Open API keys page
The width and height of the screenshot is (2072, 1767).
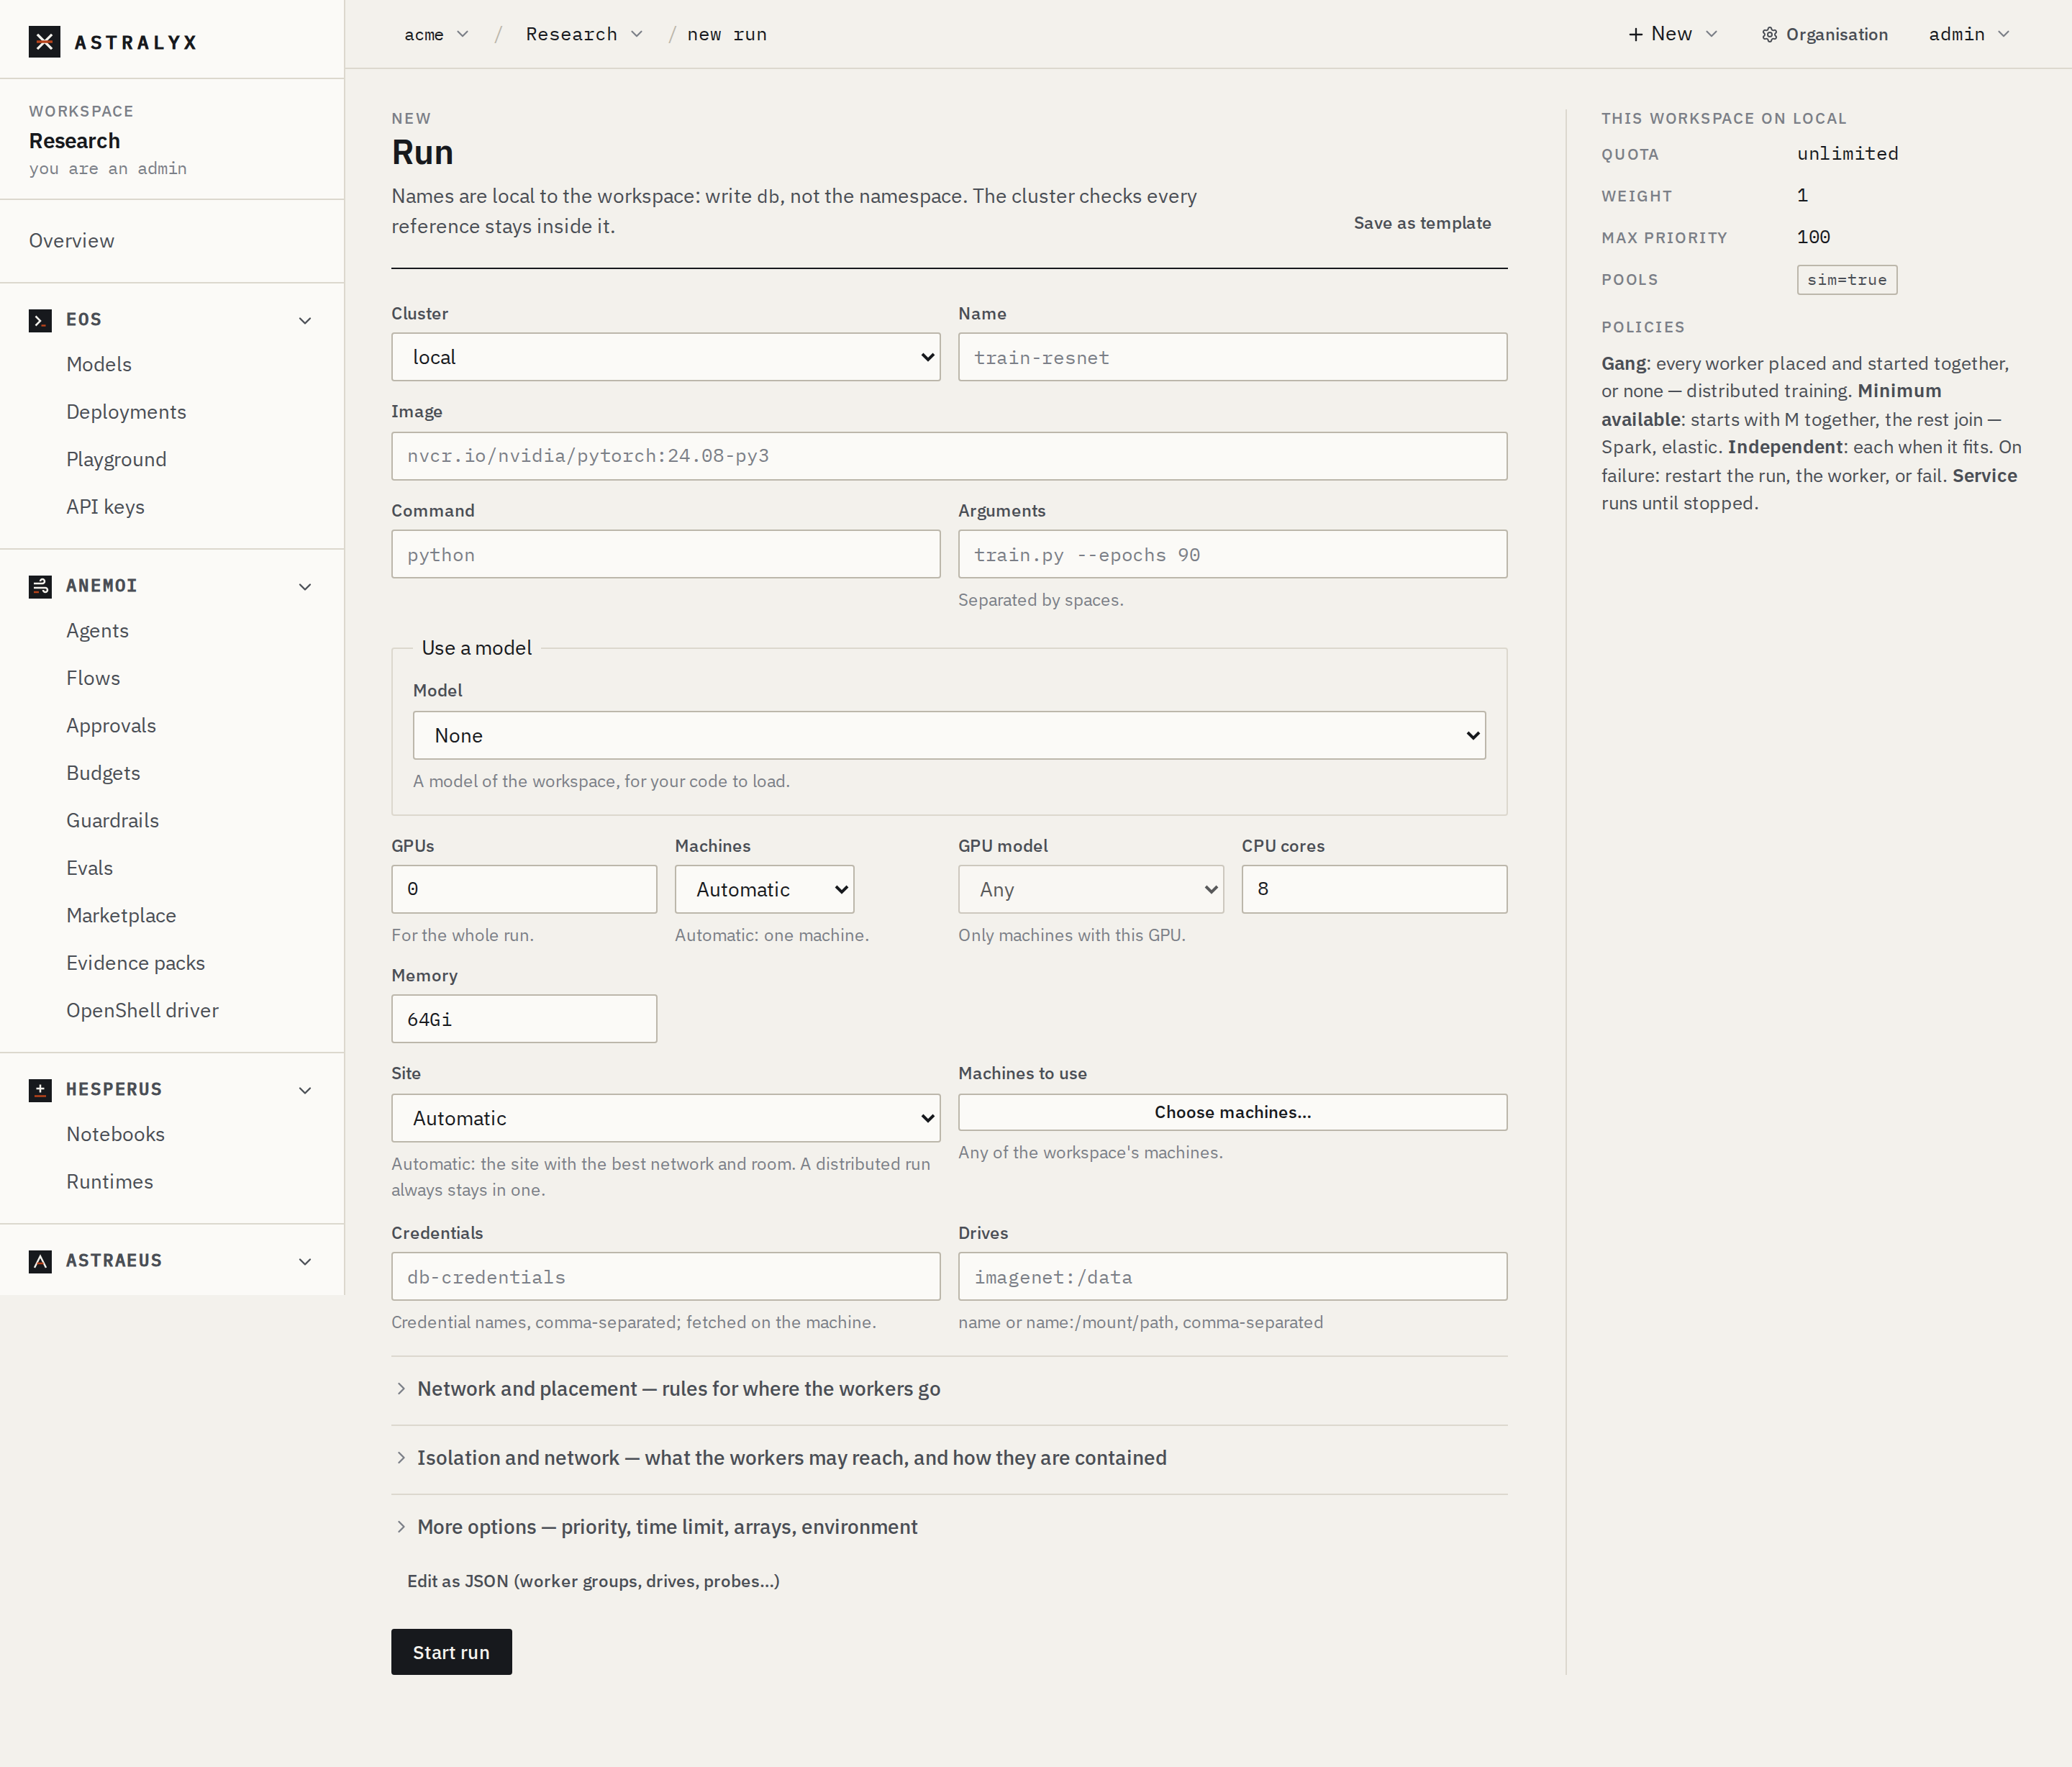pos(105,507)
